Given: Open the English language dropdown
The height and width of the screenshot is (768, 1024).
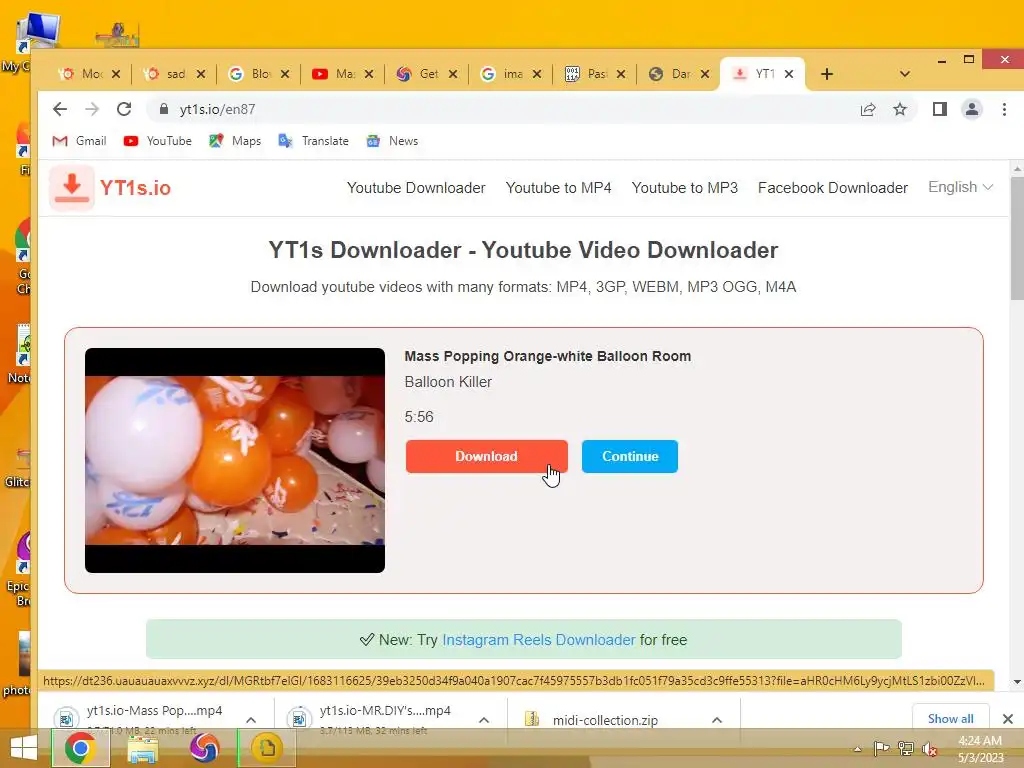Looking at the screenshot, I should coord(961,187).
